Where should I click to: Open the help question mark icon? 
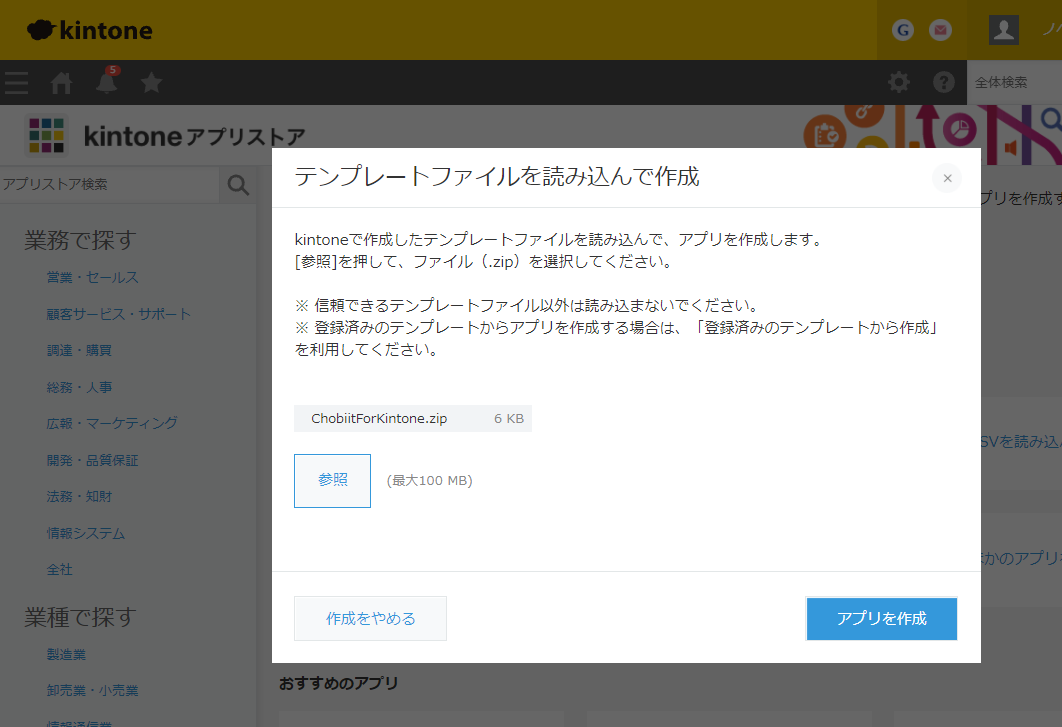coord(943,83)
